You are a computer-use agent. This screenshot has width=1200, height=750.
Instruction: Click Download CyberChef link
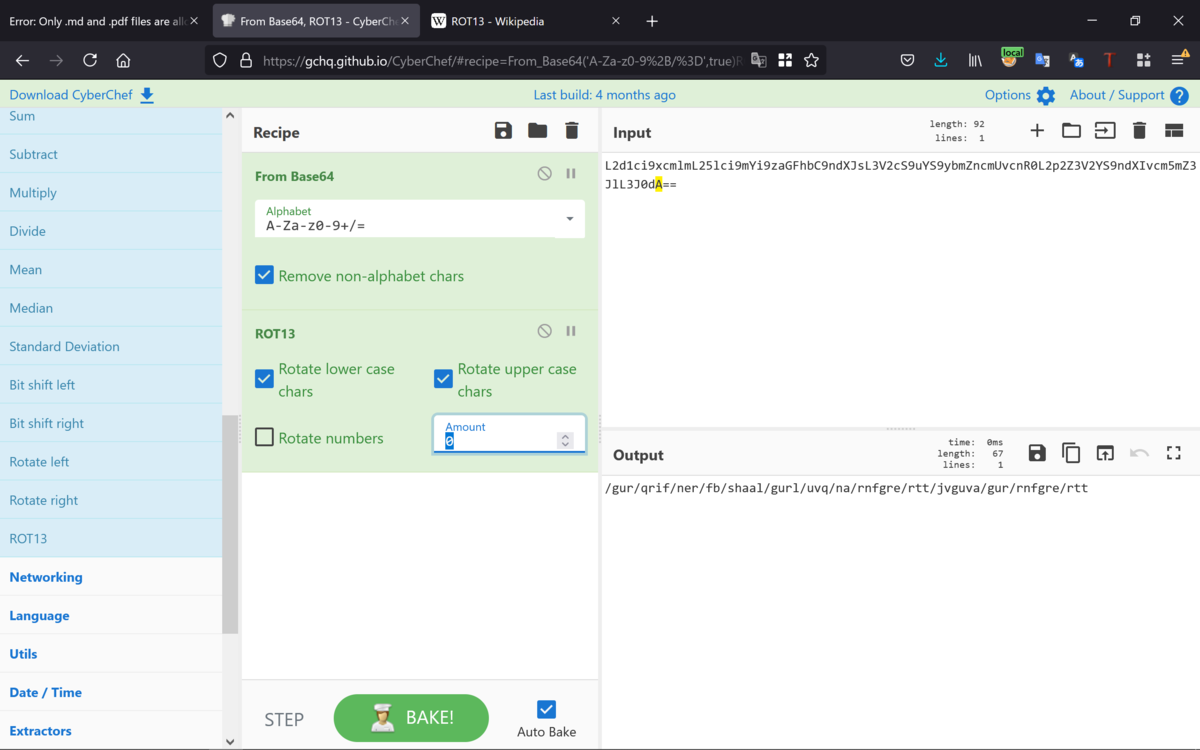pyautogui.click(x=70, y=95)
